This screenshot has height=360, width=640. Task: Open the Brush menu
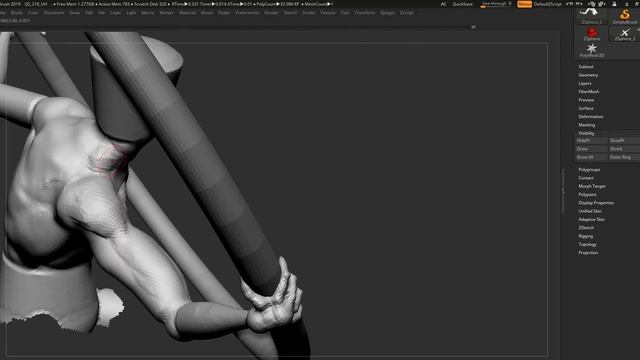pyautogui.click(x=16, y=13)
